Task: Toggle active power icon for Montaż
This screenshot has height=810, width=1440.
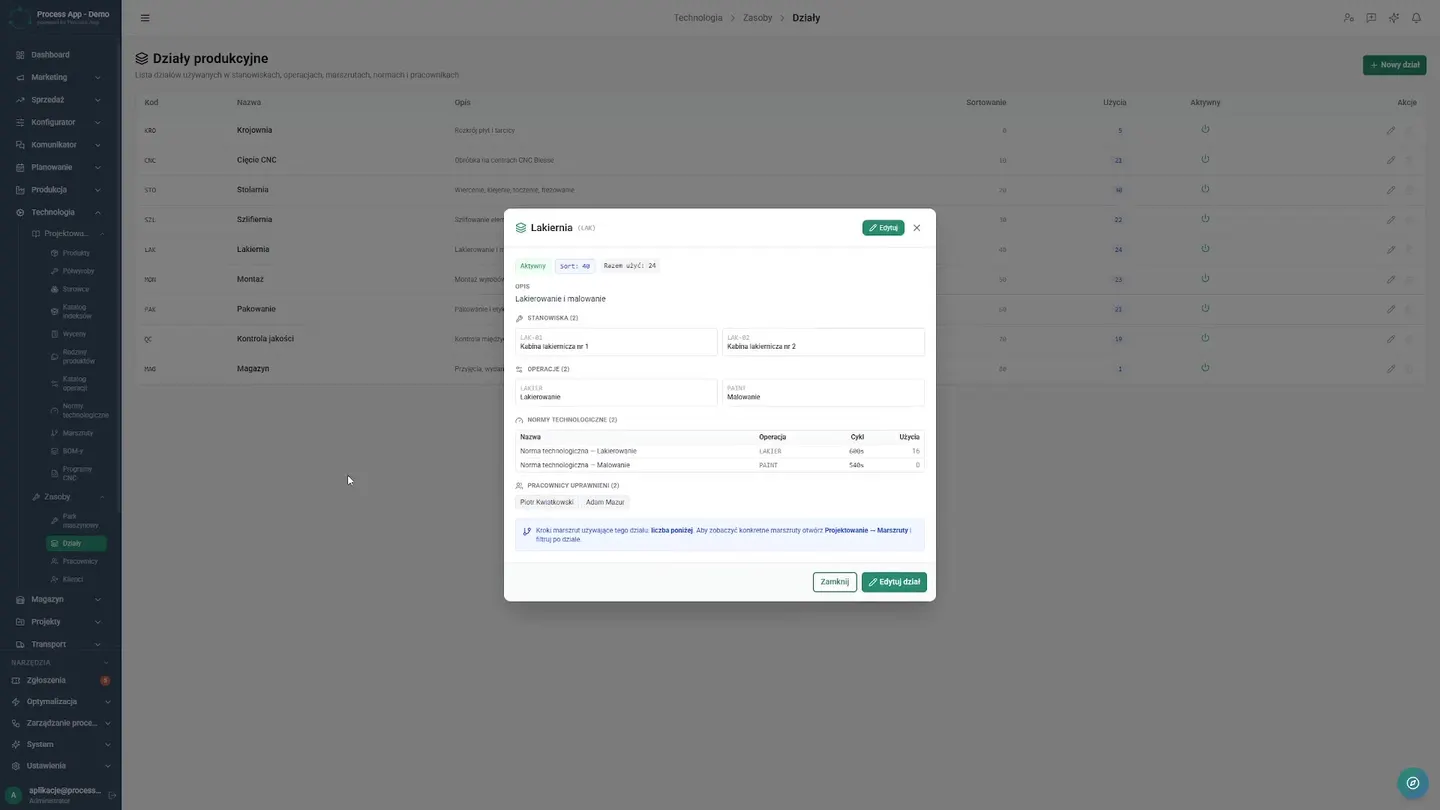Action: (1205, 278)
